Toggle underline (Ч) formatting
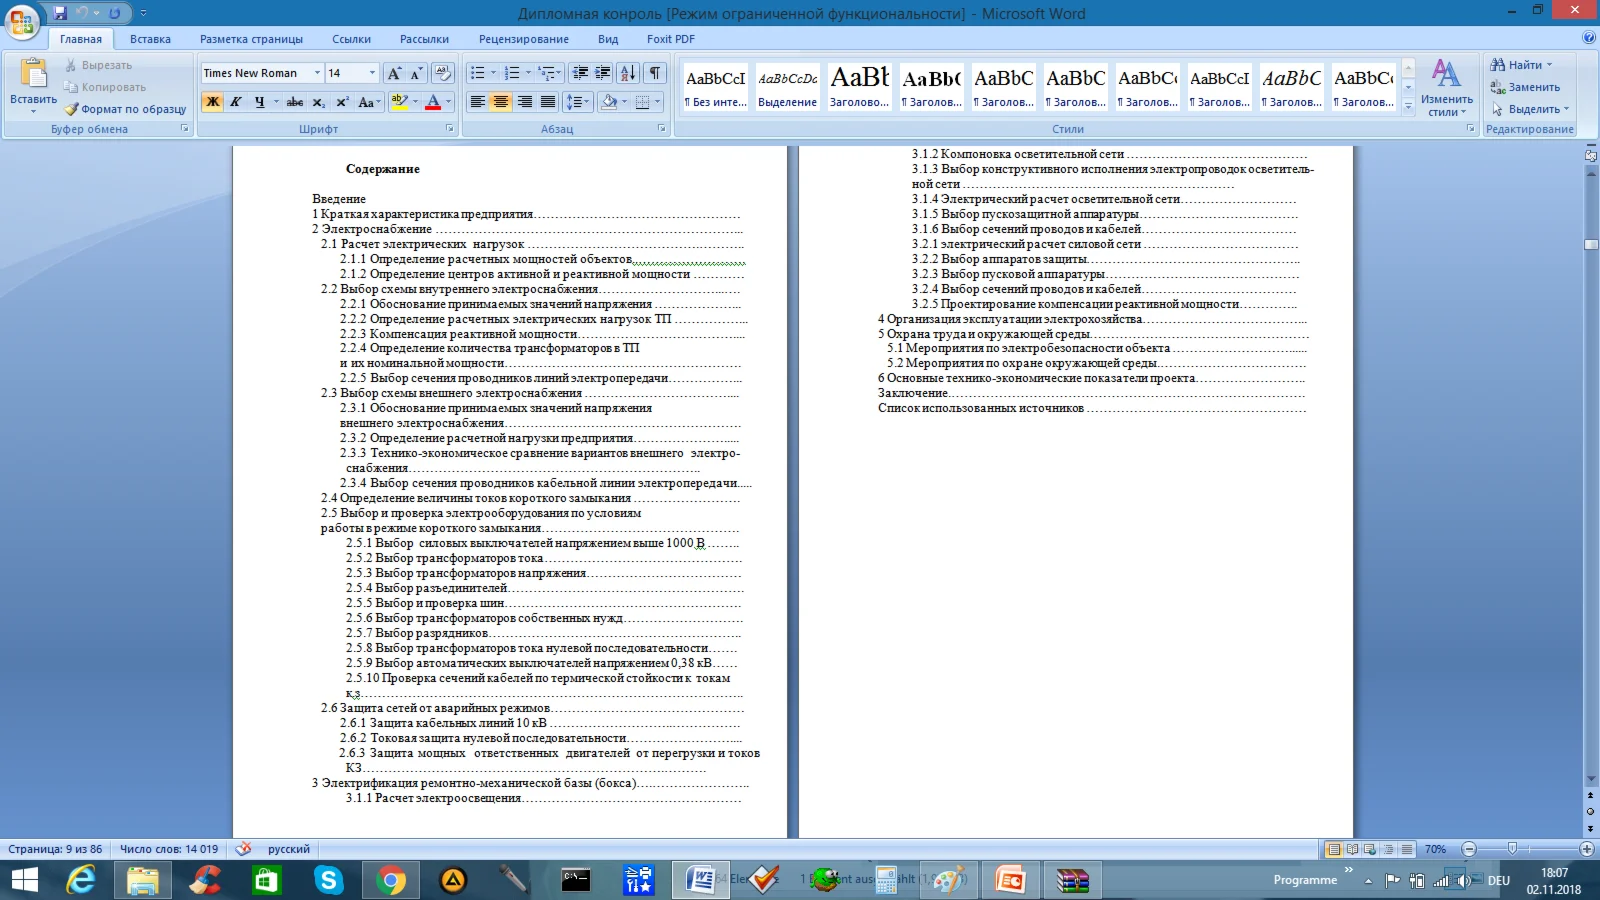The width and height of the screenshot is (1600, 900). point(260,102)
